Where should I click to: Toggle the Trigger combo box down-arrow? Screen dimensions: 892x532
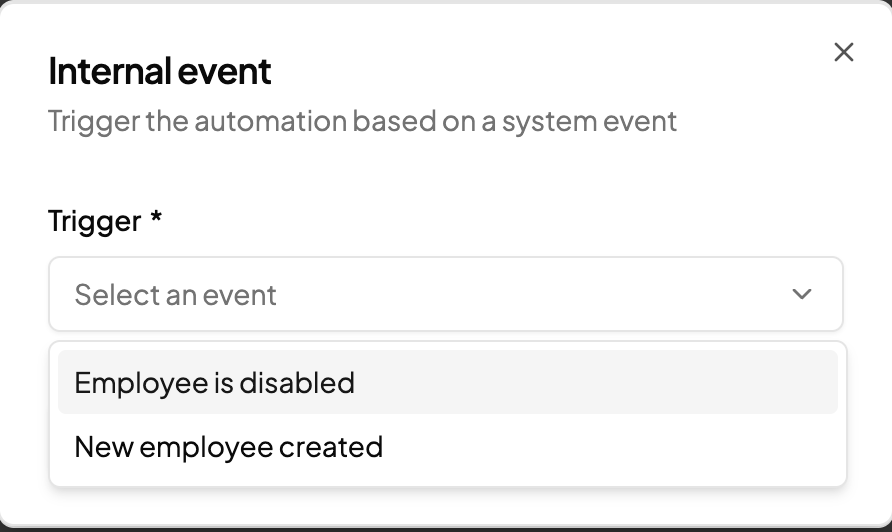tap(801, 295)
